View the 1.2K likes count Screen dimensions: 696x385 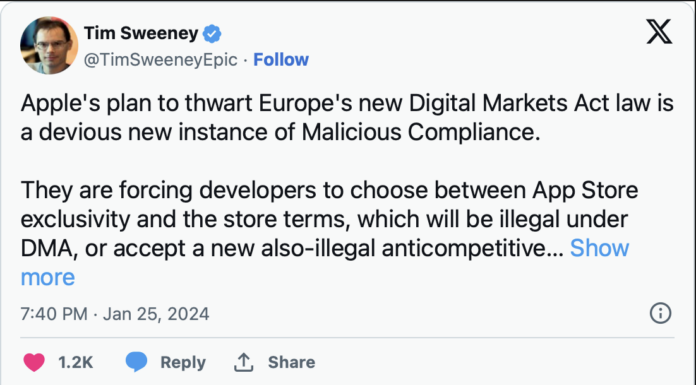coord(75,362)
